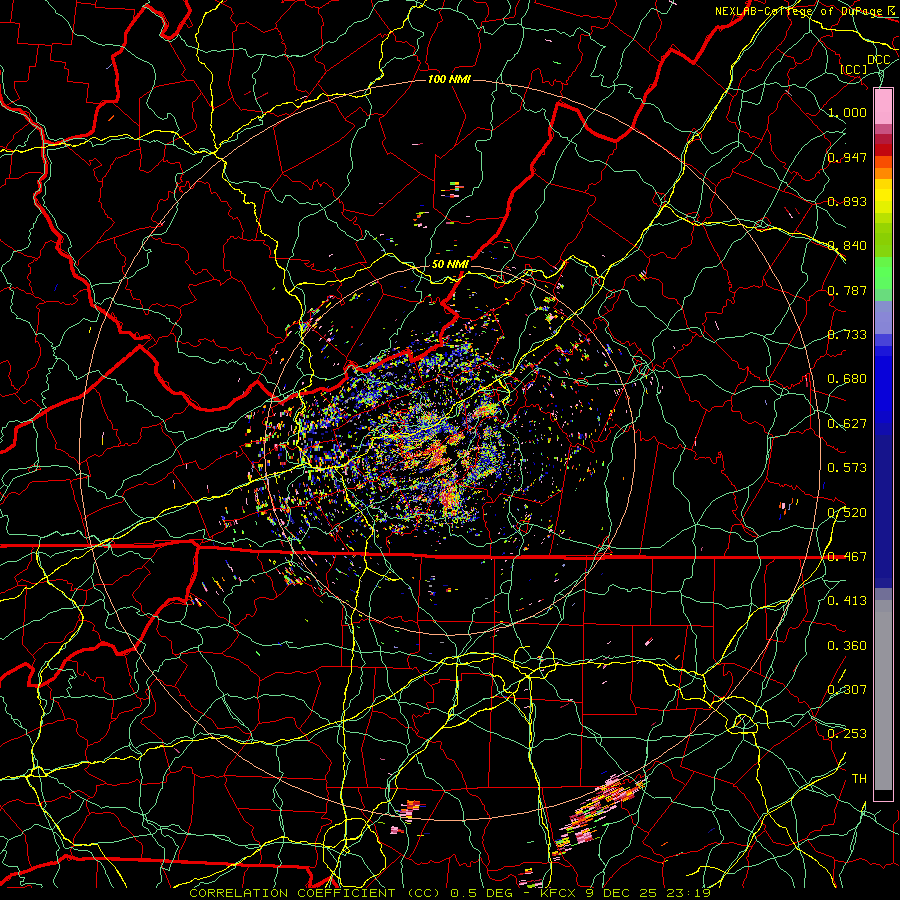Click the 0.467 scale value

point(847,557)
